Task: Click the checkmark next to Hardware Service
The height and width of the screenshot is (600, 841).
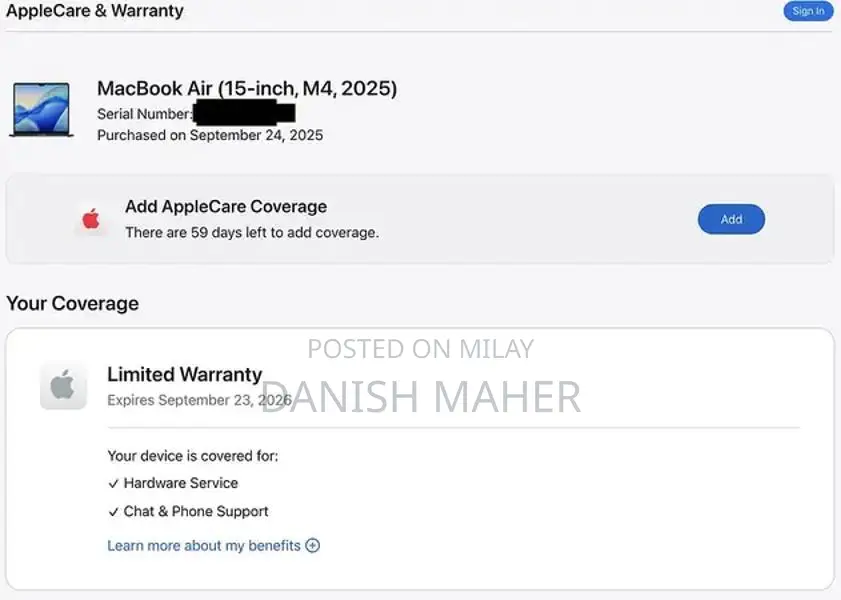Action: (x=113, y=484)
